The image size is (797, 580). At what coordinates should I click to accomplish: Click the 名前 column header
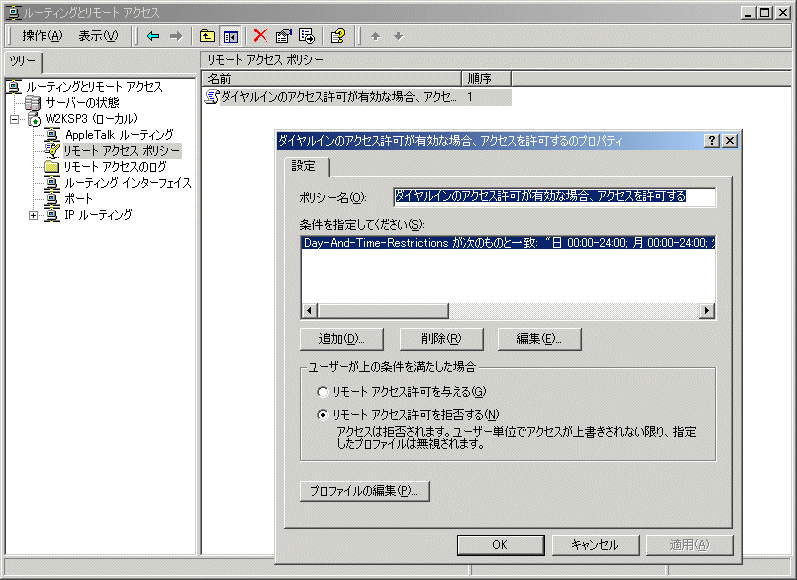pos(331,79)
